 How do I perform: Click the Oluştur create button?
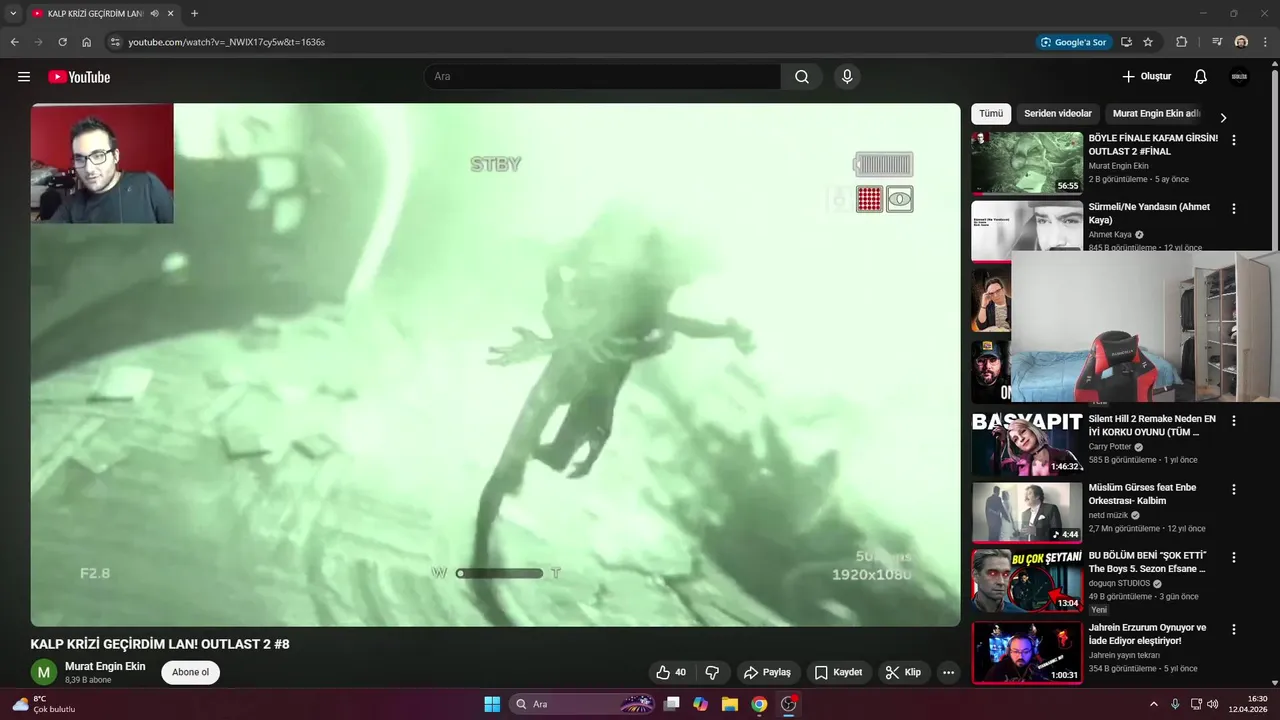pos(1147,77)
